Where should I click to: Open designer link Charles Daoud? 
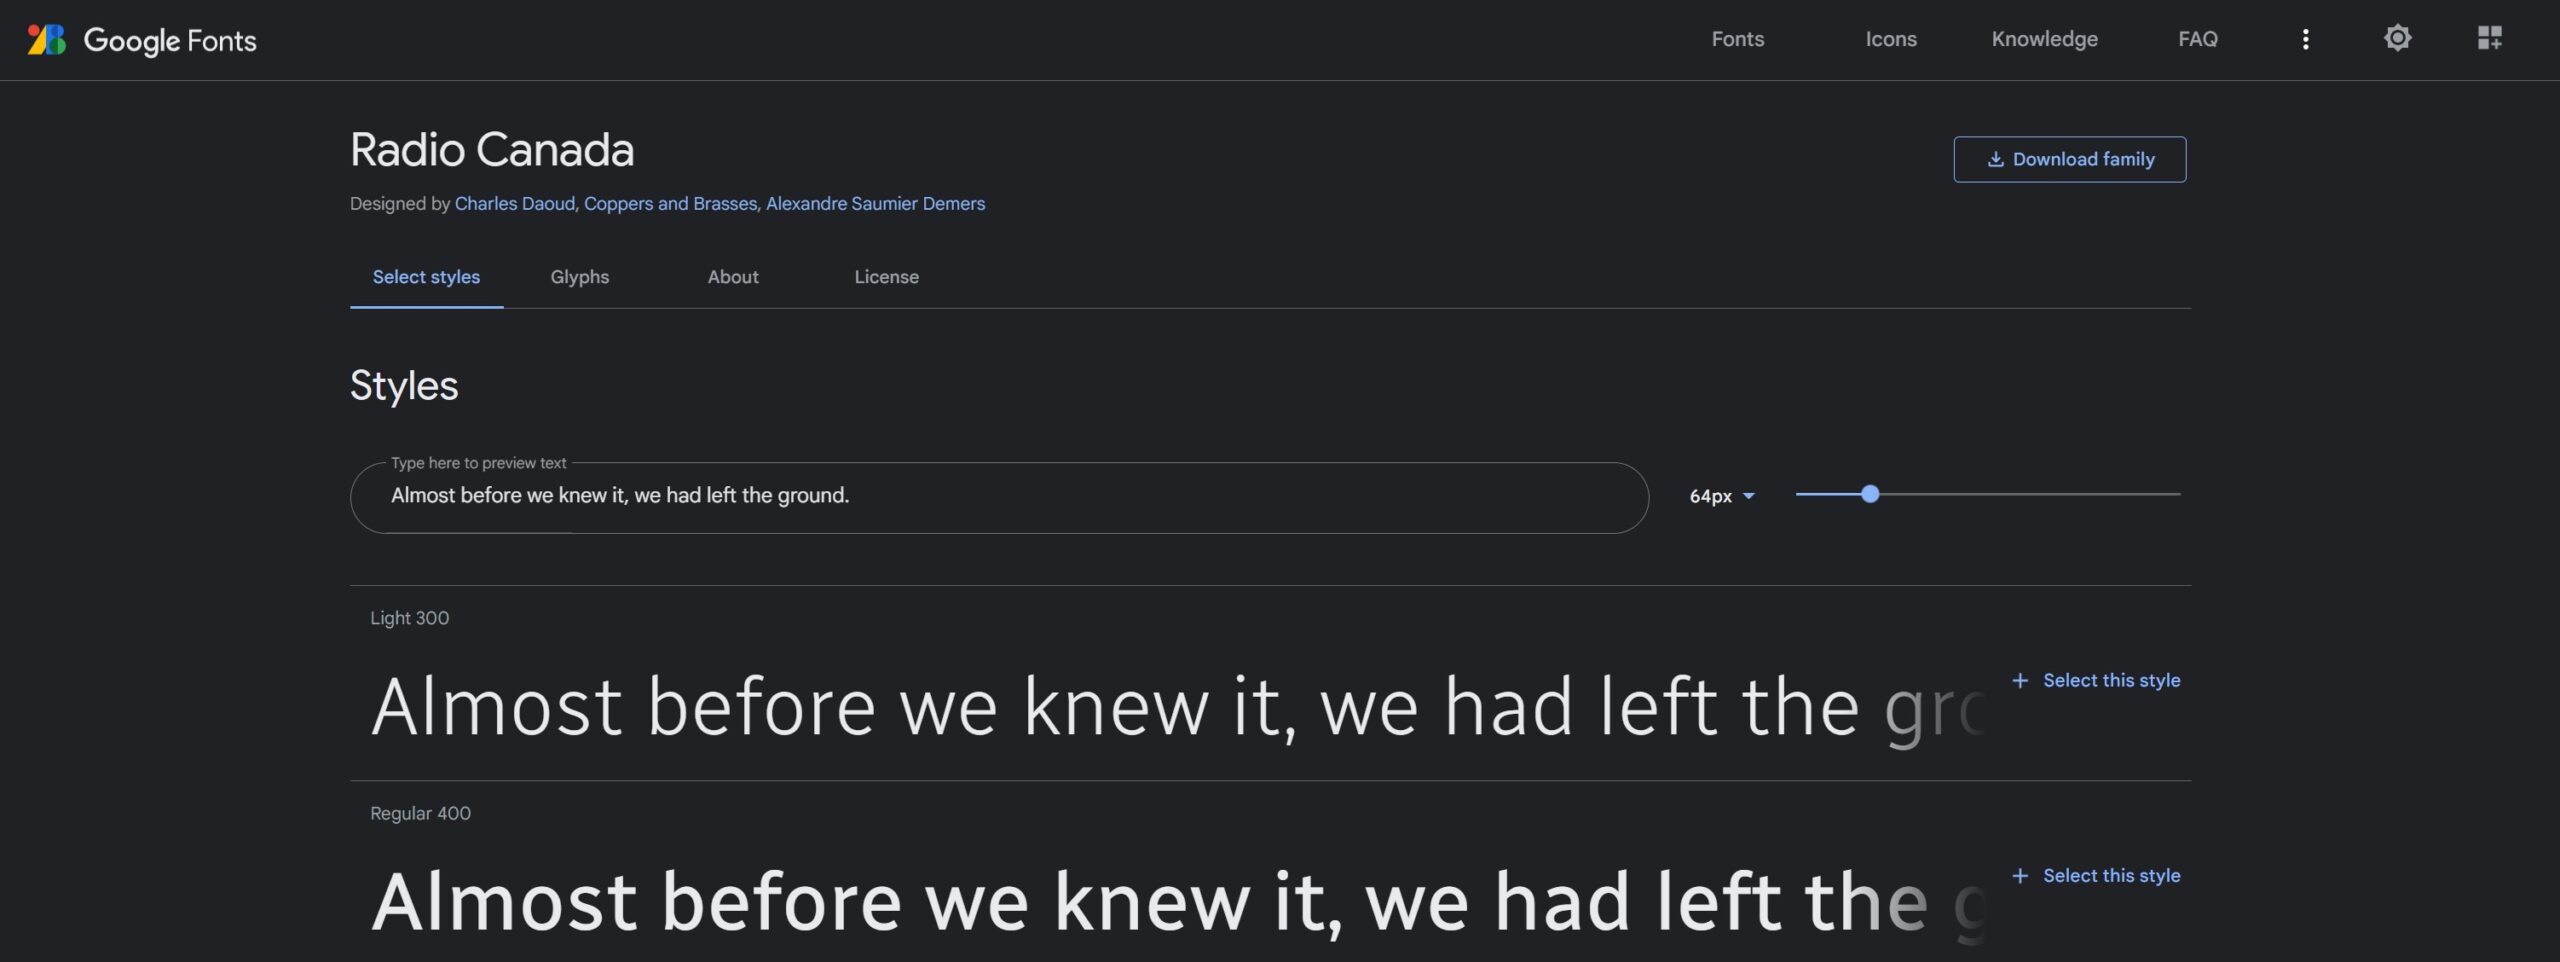click(x=514, y=204)
